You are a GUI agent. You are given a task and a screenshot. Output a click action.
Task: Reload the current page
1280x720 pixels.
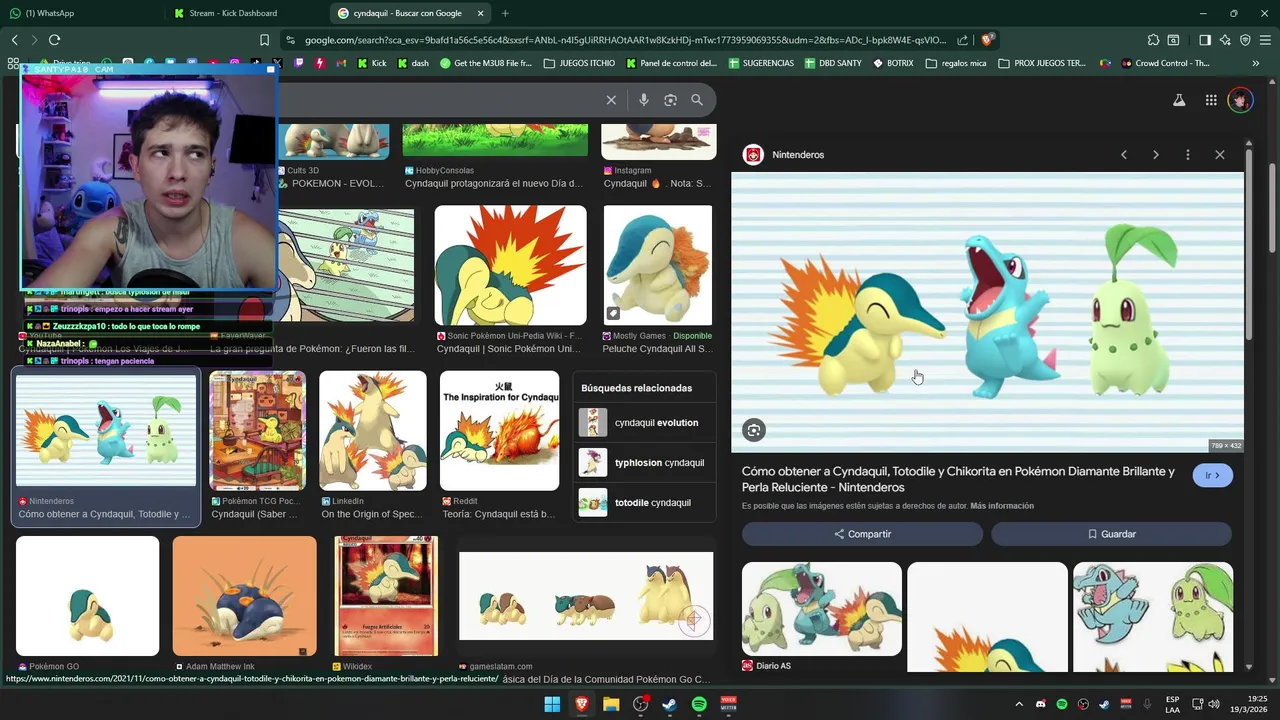pyautogui.click(x=54, y=40)
